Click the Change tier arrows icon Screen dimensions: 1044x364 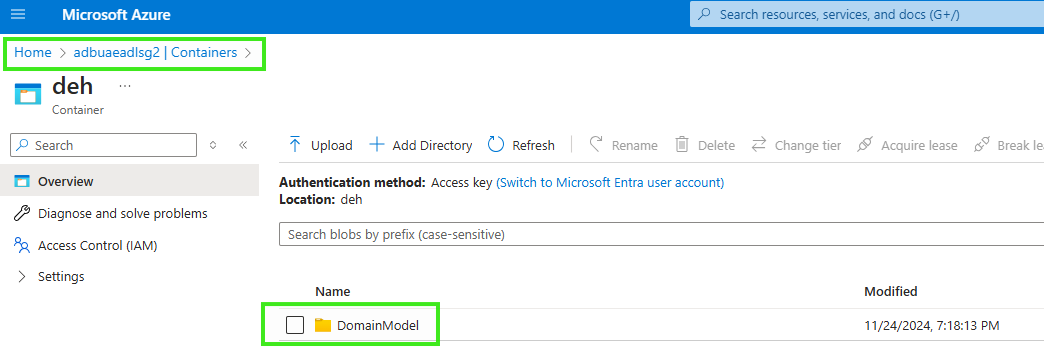tap(759, 144)
